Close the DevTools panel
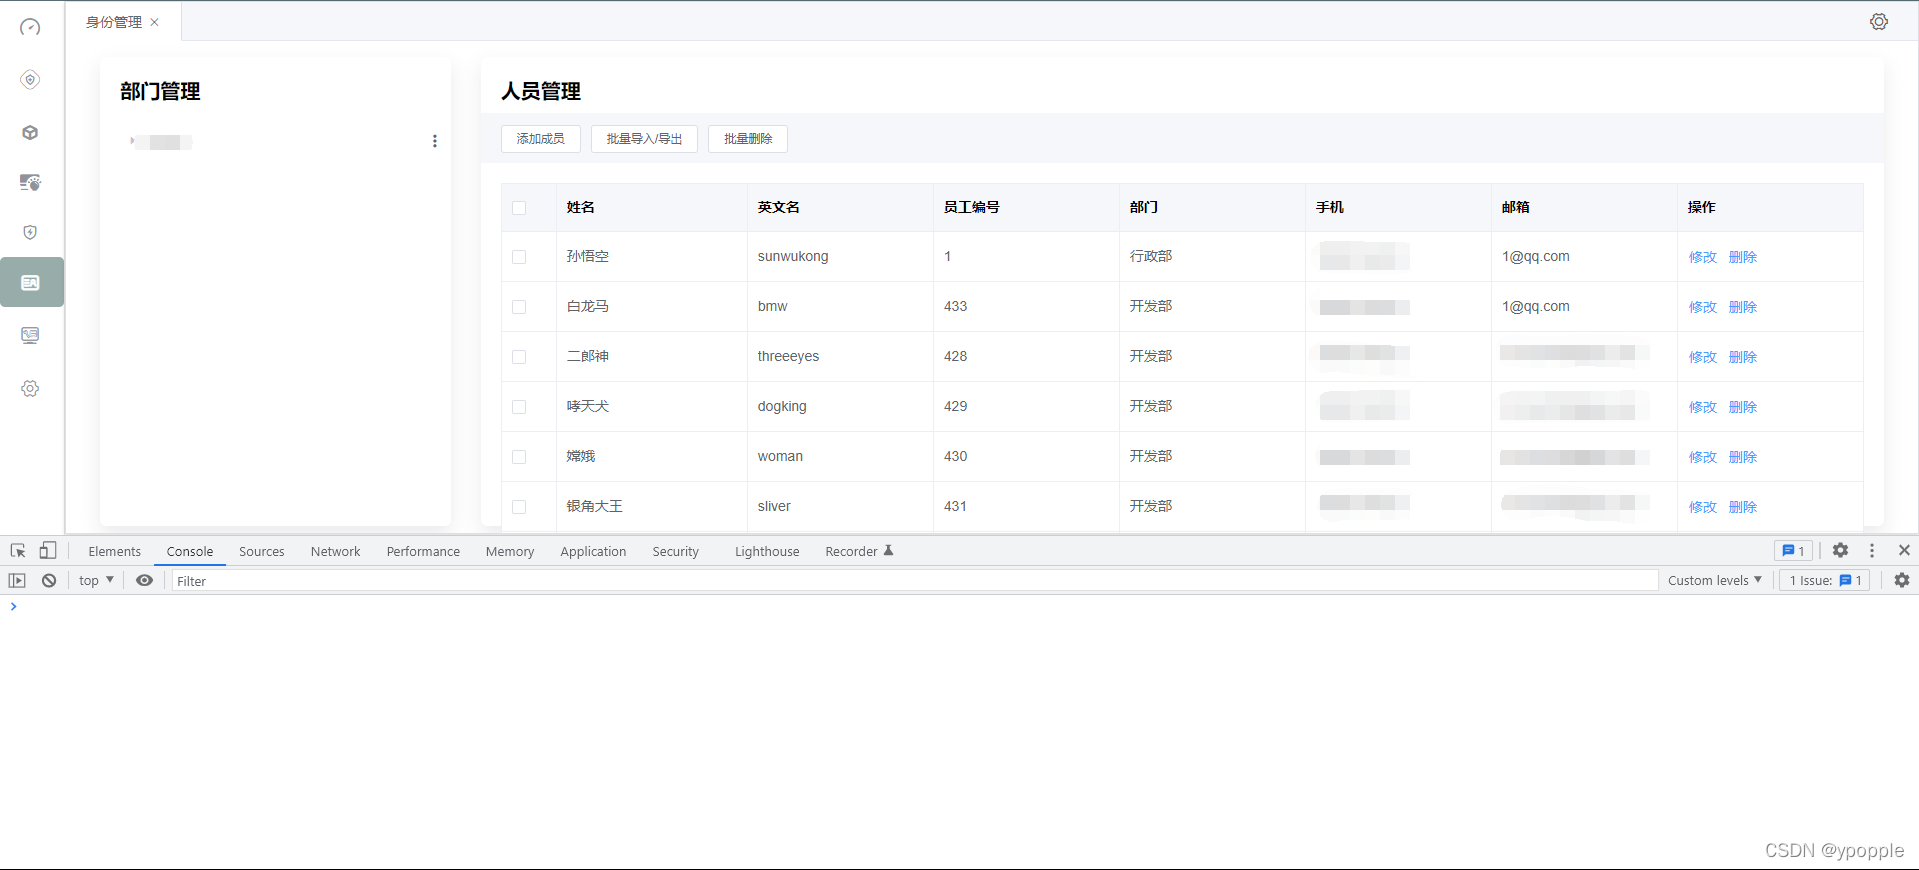Screen dimensions: 1919x870 pyautogui.click(x=1904, y=550)
